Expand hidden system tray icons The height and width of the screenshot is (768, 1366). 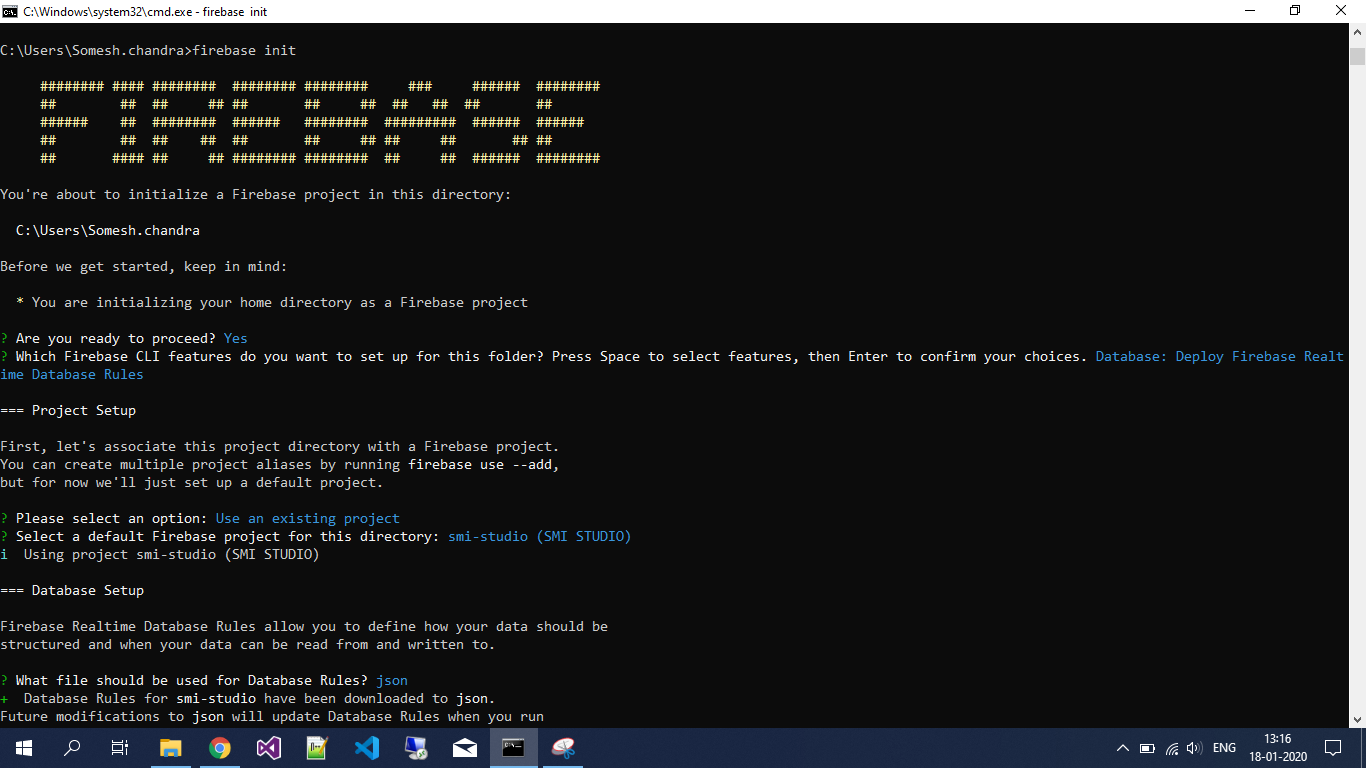click(x=1122, y=747)
